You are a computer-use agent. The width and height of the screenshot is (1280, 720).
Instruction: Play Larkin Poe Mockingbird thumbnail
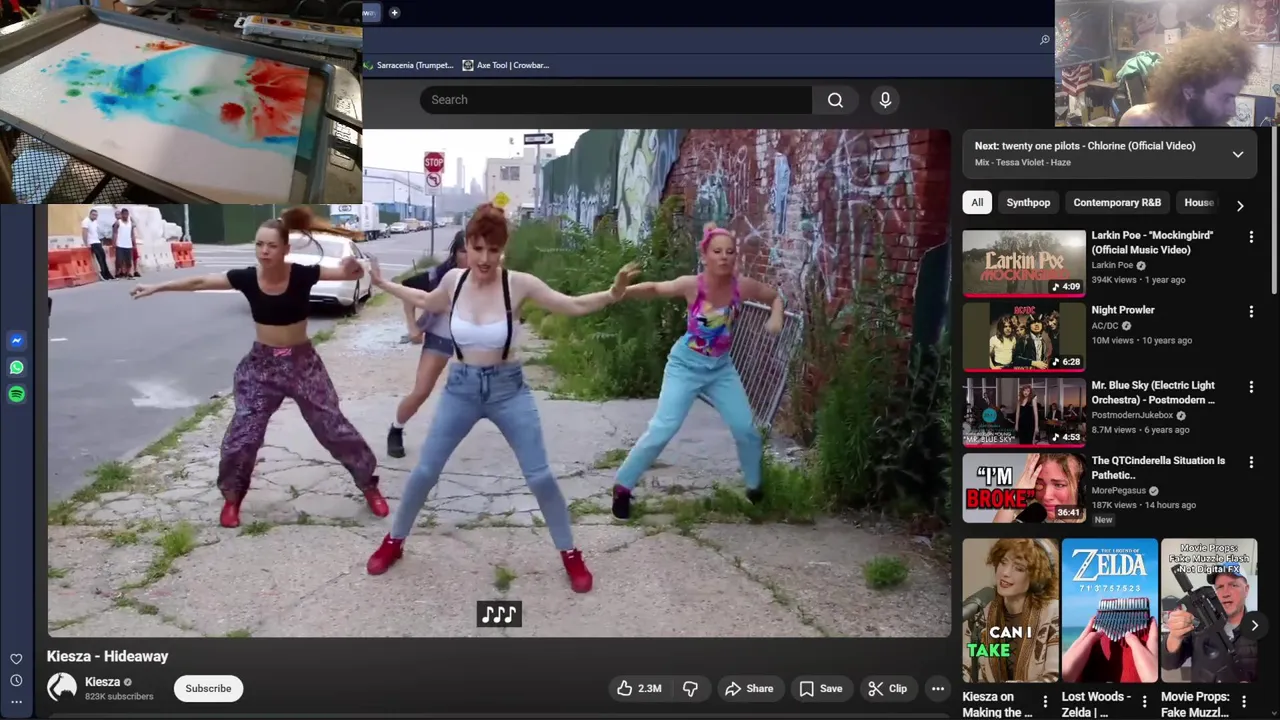coord(1024,263)
